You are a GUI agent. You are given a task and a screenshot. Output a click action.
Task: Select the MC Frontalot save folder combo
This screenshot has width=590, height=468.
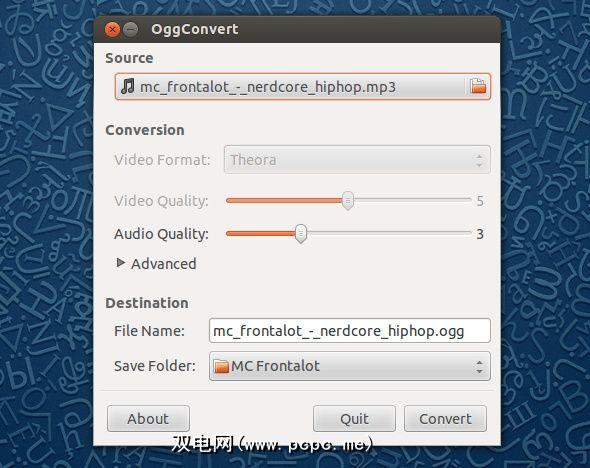tap(350, 366)
